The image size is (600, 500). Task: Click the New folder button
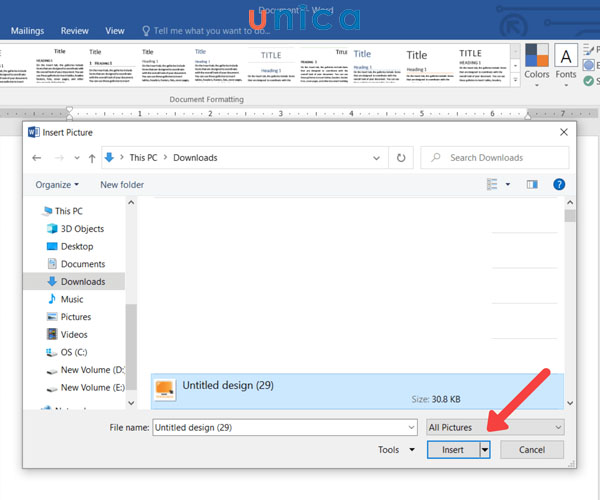pyautogui.click(x=122, y=184)
